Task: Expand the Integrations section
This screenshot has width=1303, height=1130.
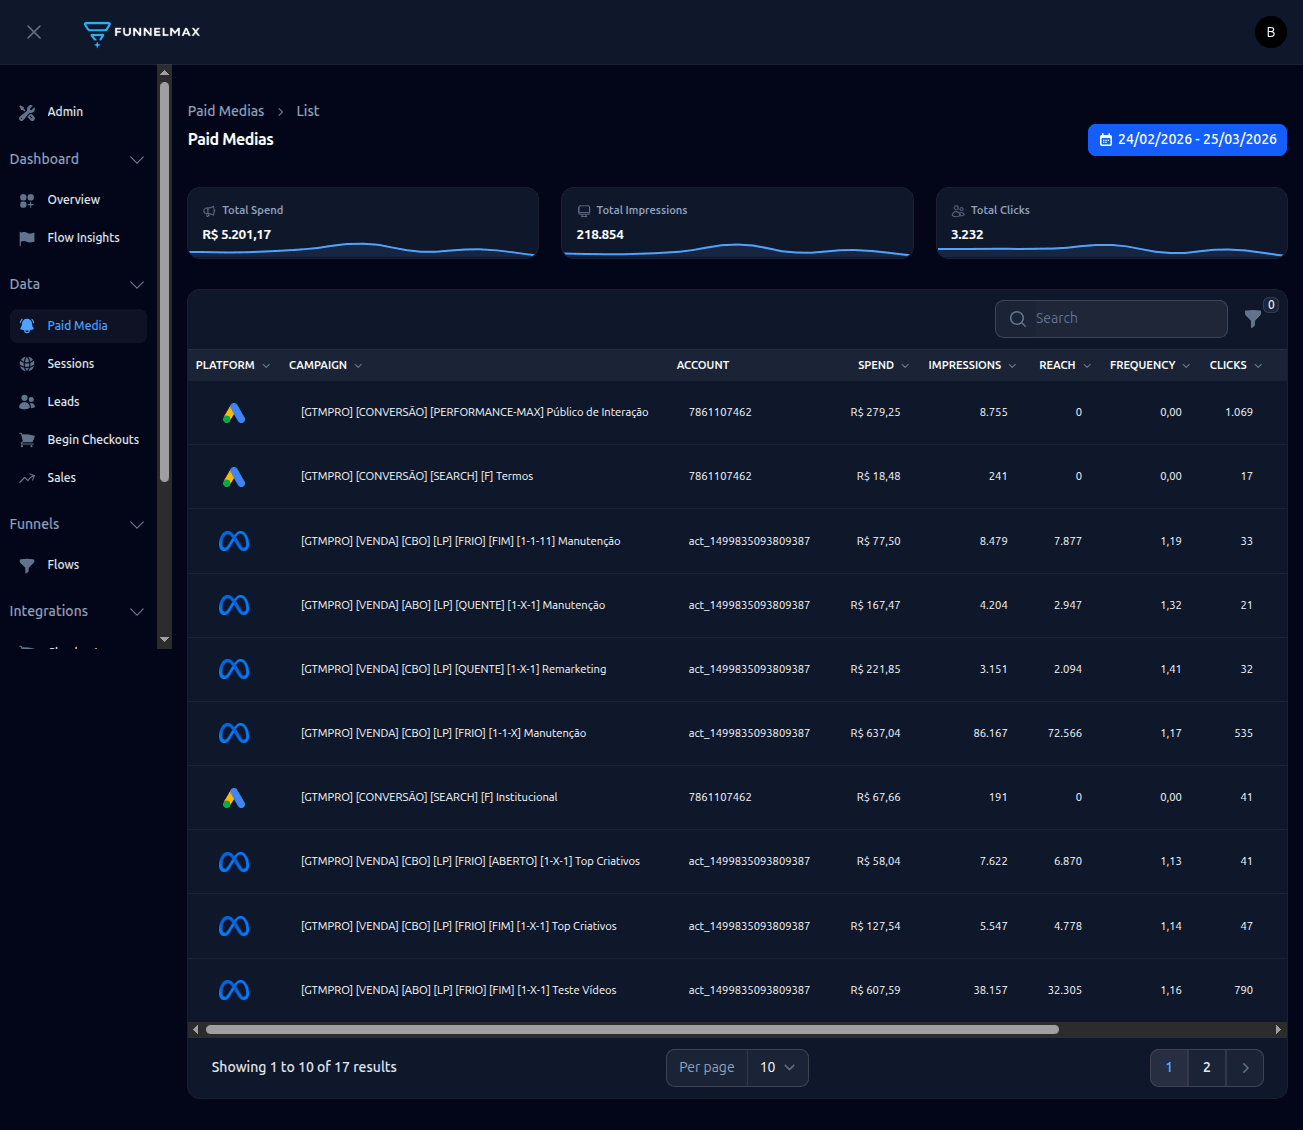Action: (137, 611)
